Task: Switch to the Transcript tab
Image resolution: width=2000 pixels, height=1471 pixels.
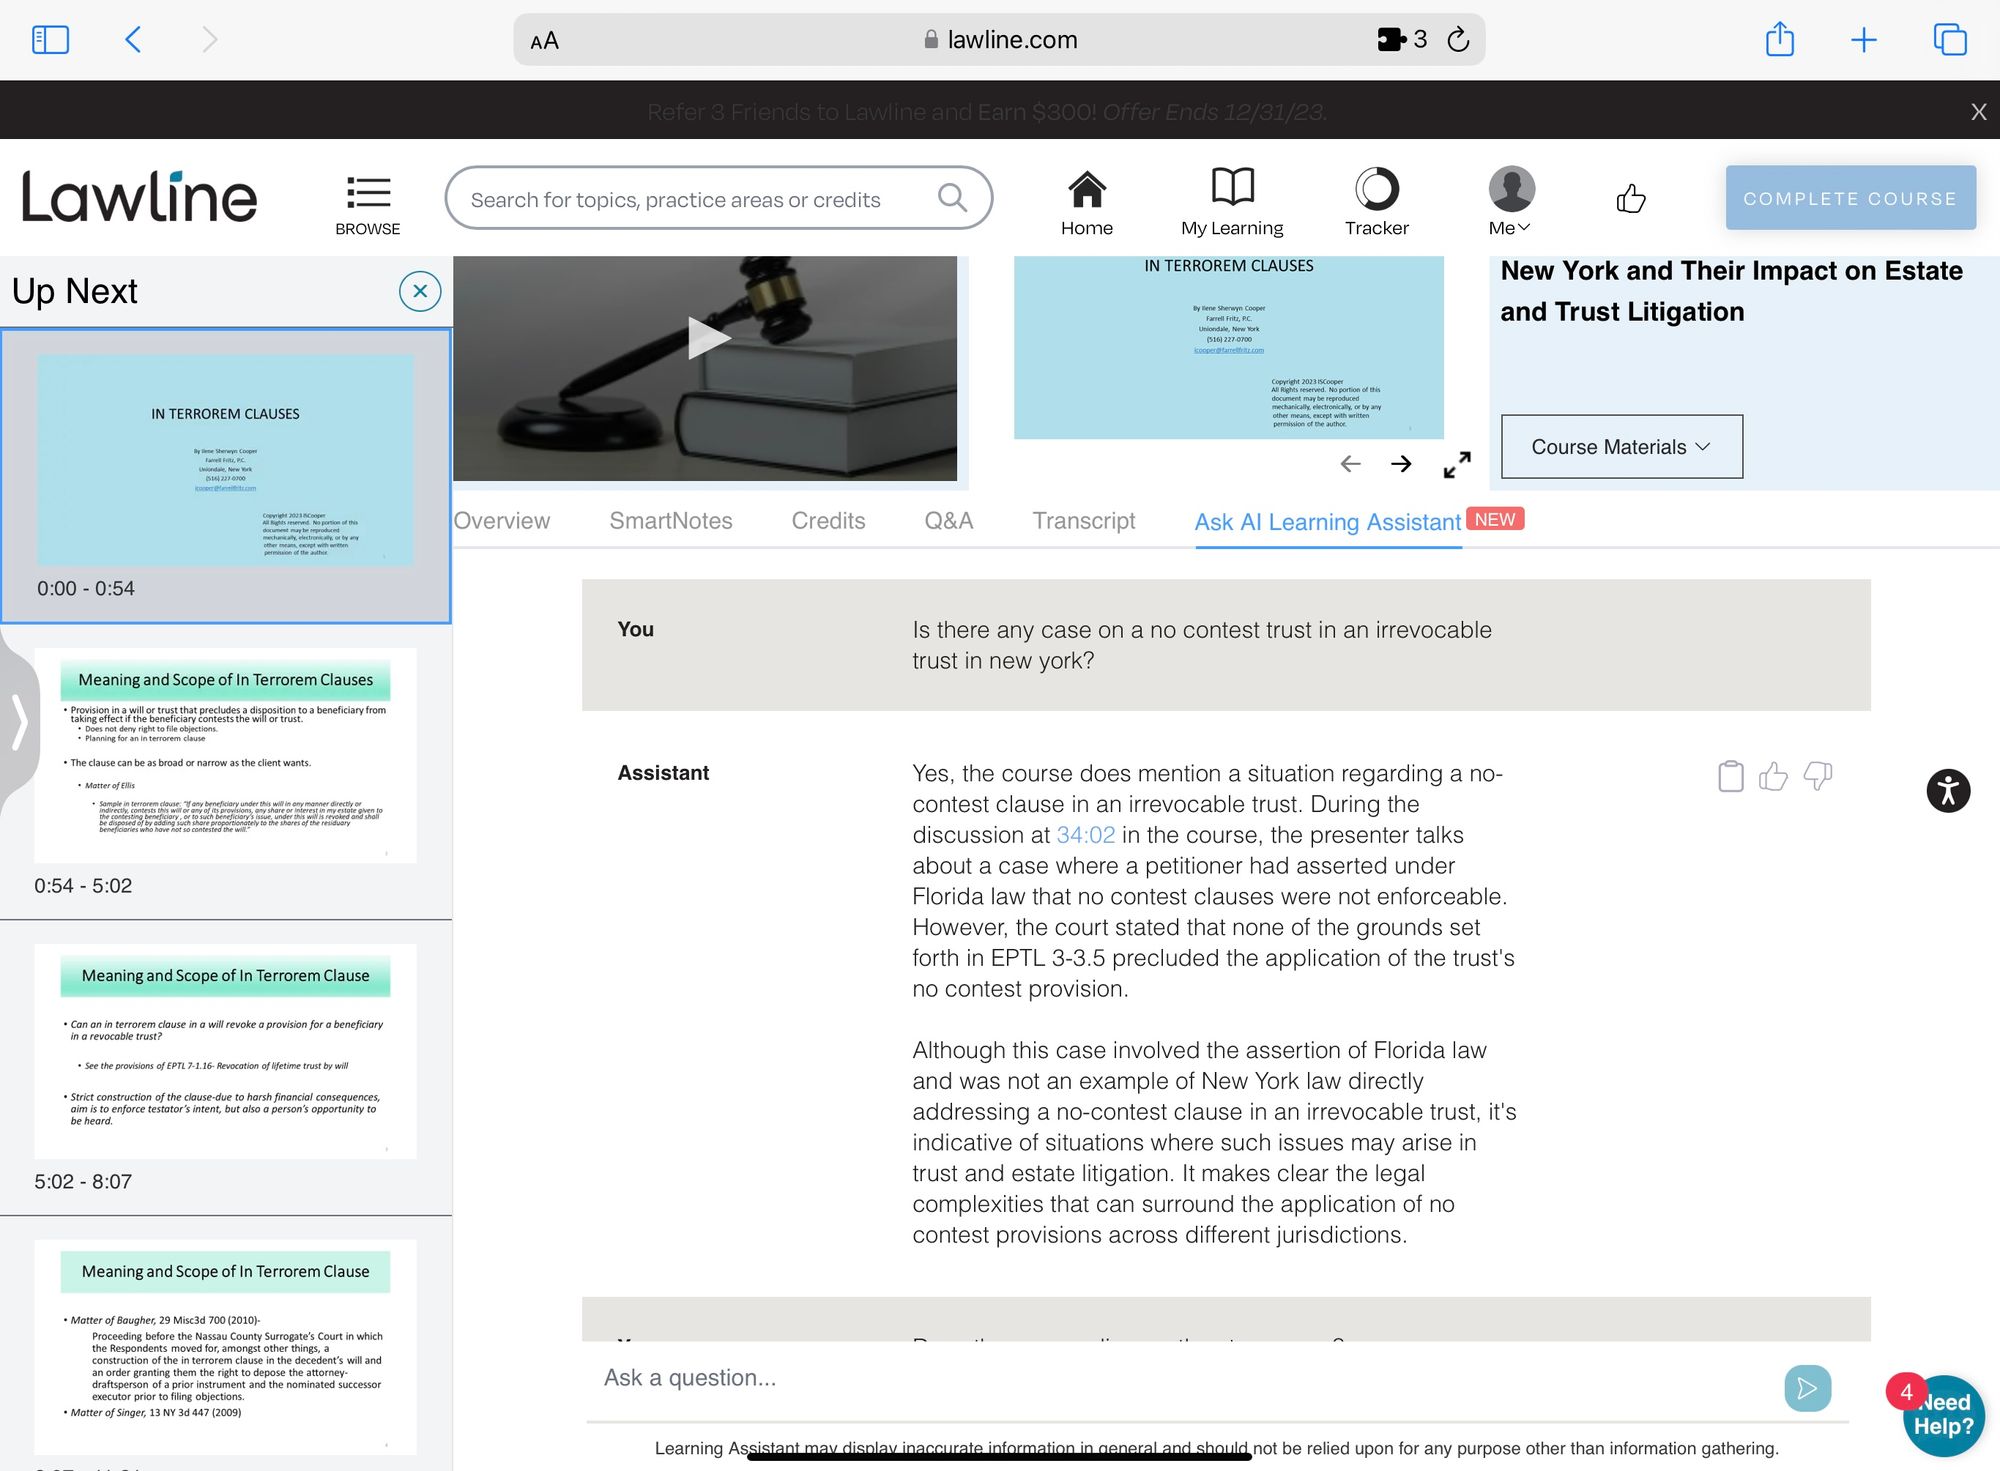Action: coord(1083,521)
